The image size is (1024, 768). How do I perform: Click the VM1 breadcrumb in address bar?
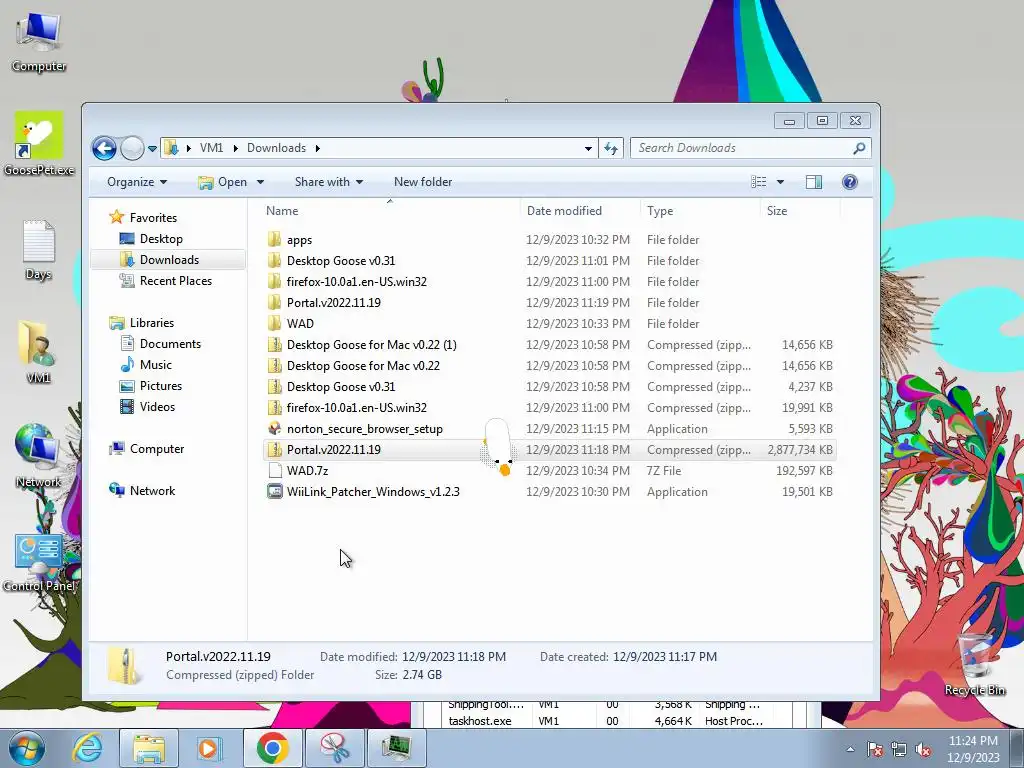(211, 148)
